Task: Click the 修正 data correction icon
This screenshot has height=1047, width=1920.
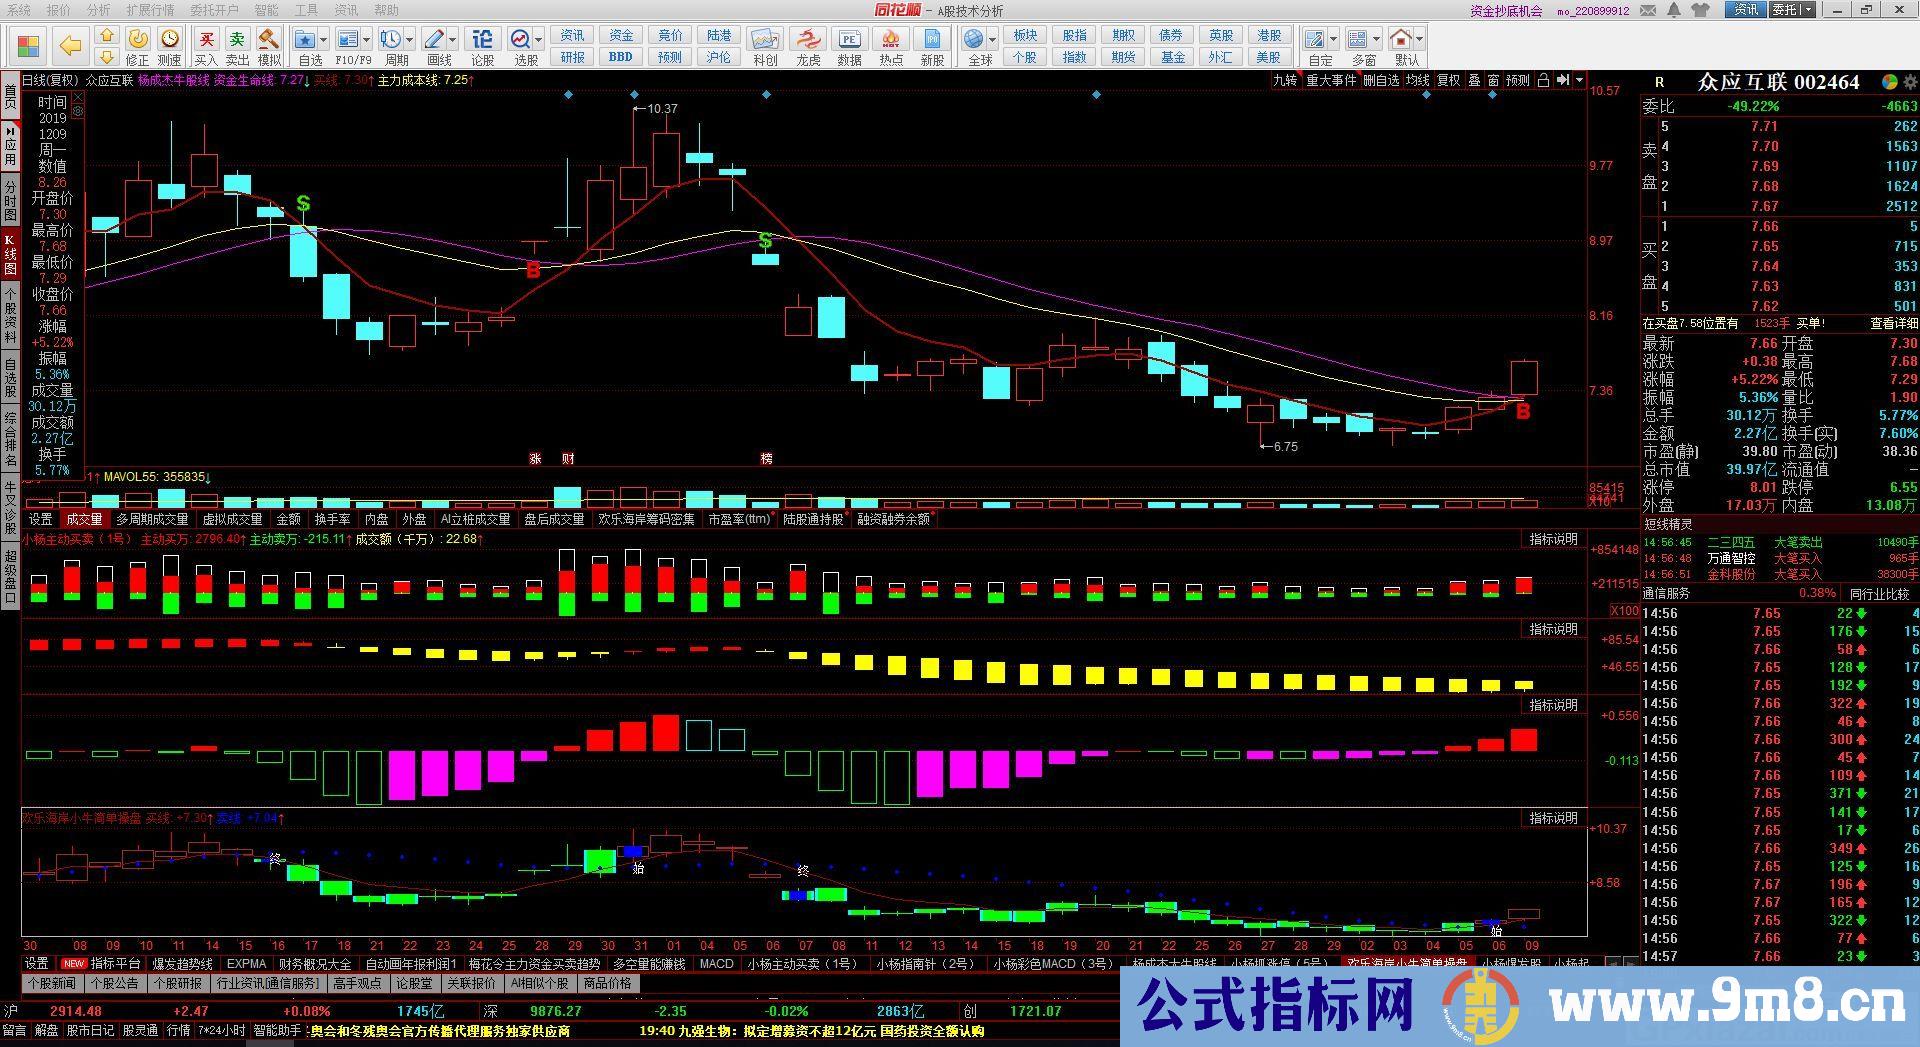Action: pyautogui.click(x=138, y=39)
